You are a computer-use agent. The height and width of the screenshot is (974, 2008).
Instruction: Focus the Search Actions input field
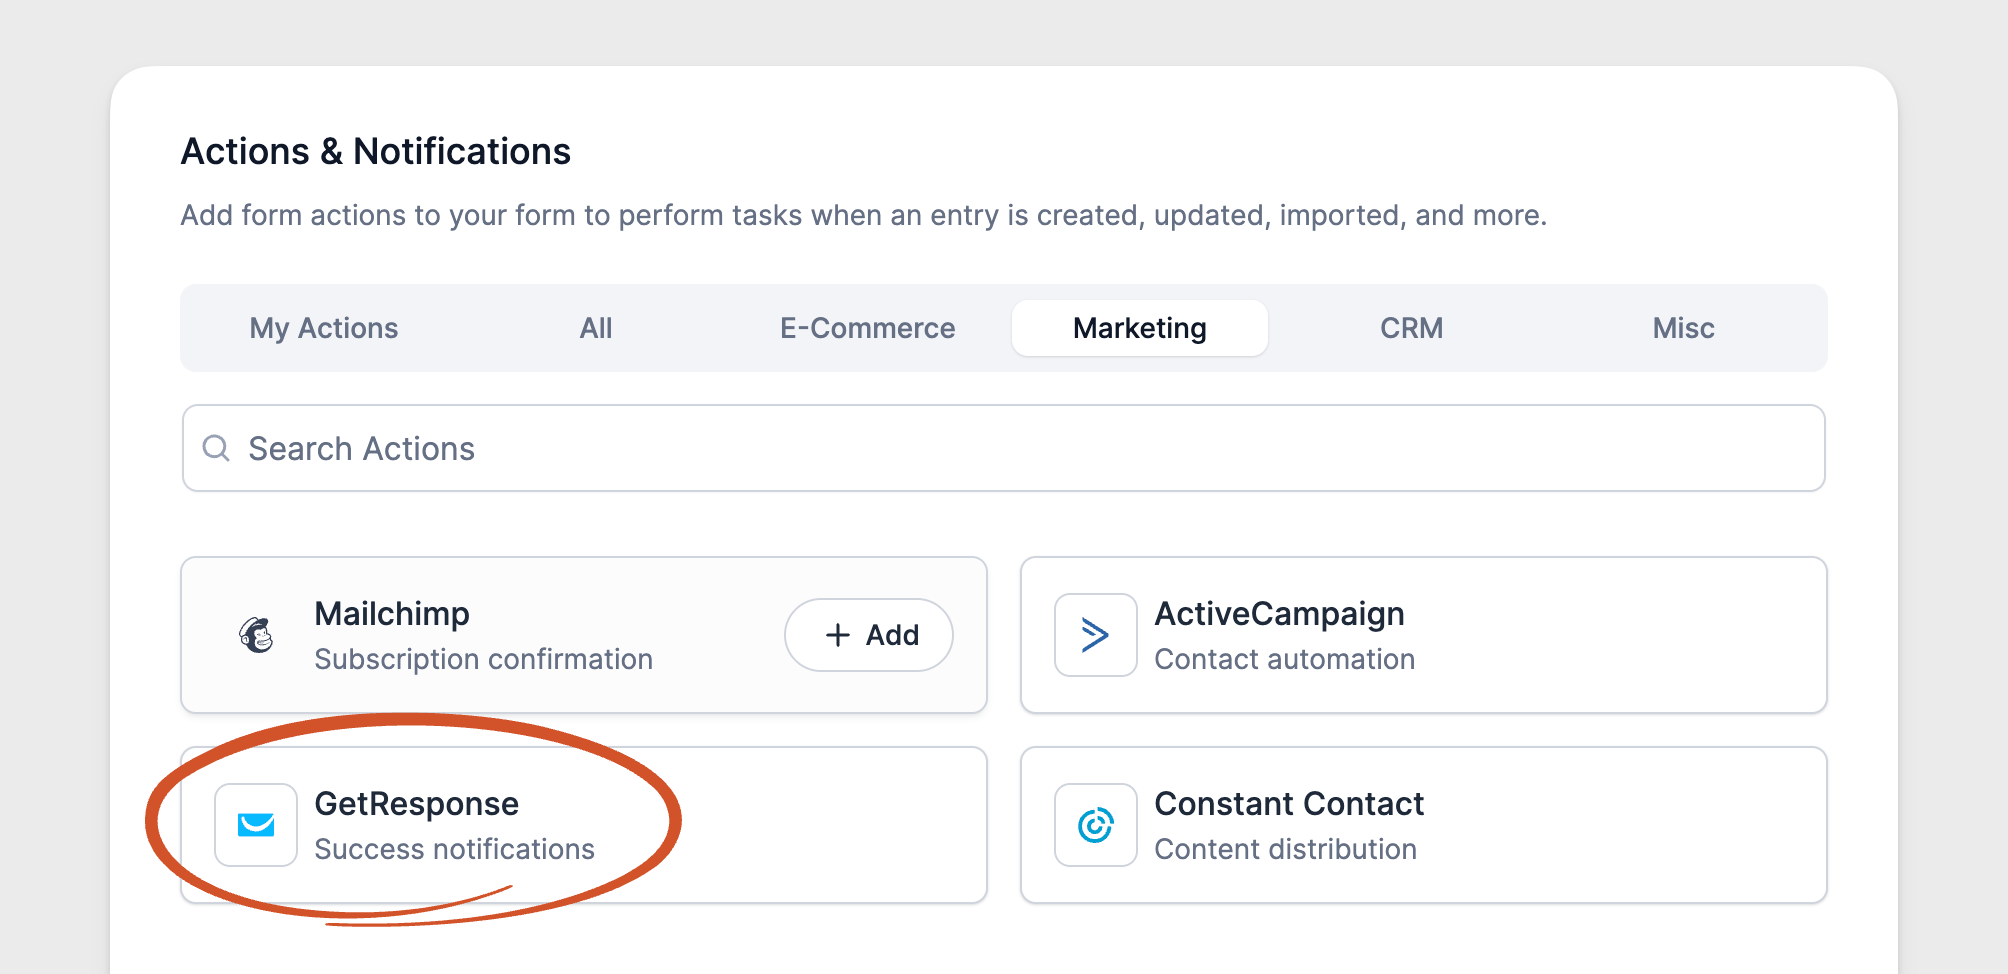coord(1004,448)
